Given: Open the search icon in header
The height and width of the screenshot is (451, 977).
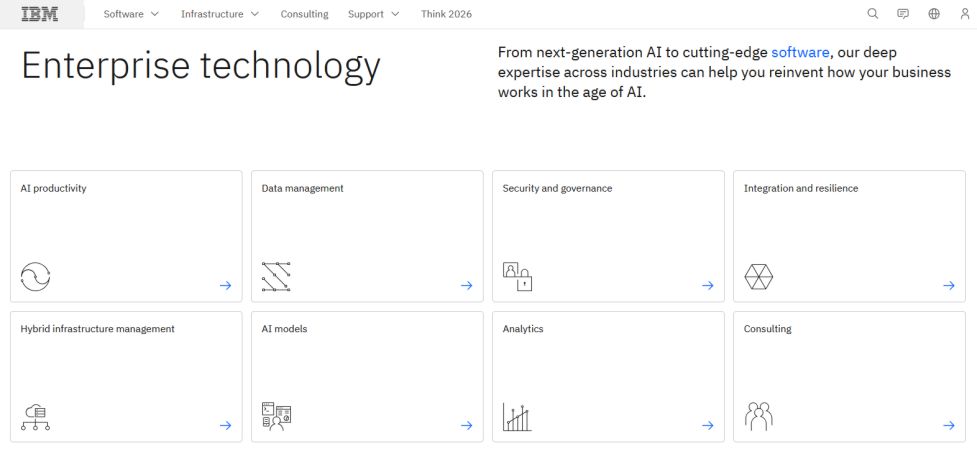Looking at the screenshot, I should (x=872, y=14).
